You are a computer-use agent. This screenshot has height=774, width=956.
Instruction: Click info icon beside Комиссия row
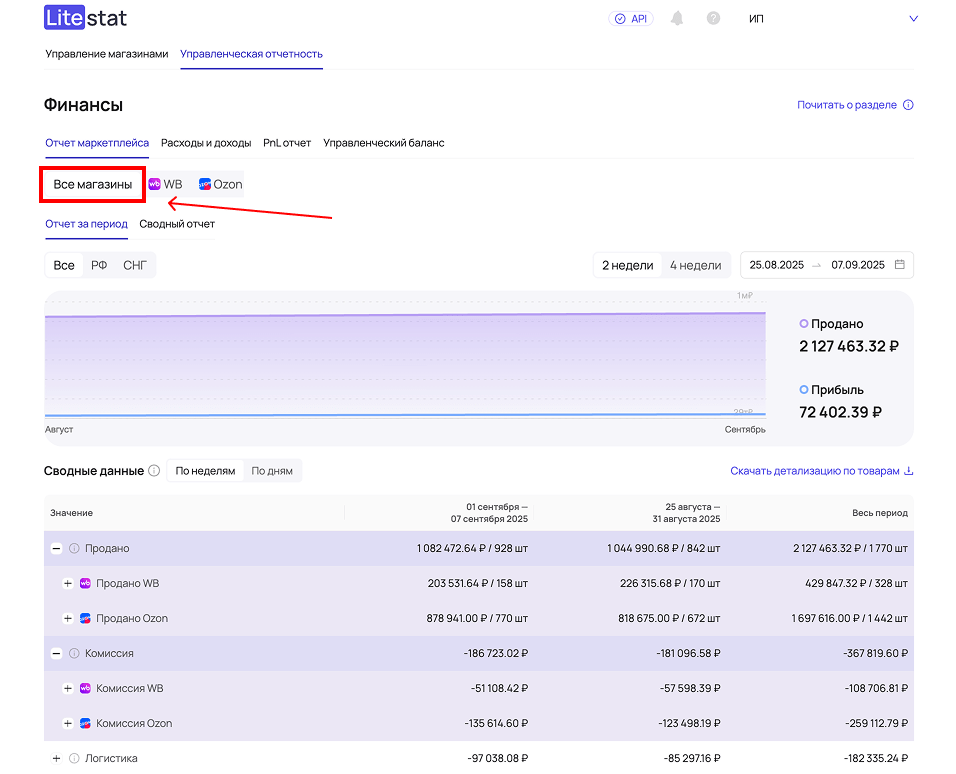click(74, 653)
